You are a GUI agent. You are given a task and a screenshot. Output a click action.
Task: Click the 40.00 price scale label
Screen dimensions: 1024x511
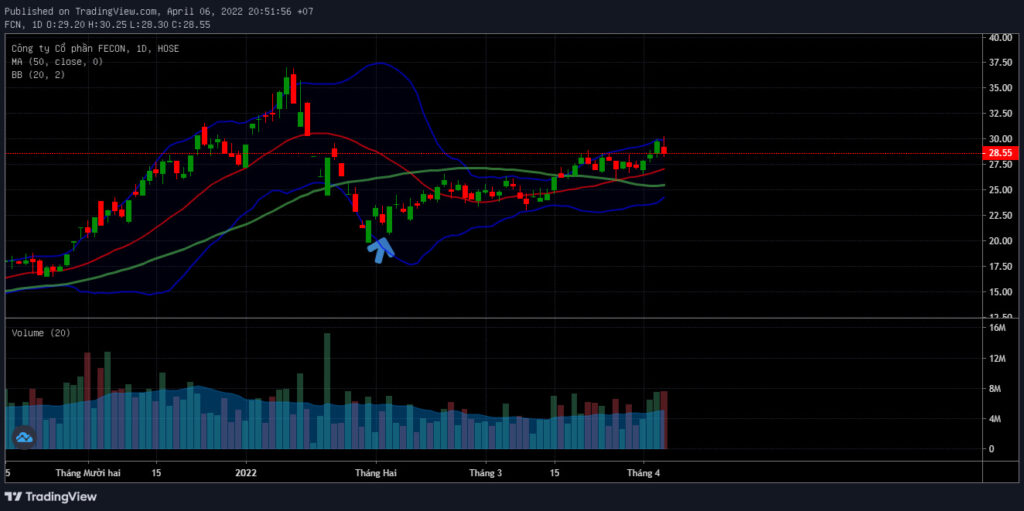(x=1000, y=38)
